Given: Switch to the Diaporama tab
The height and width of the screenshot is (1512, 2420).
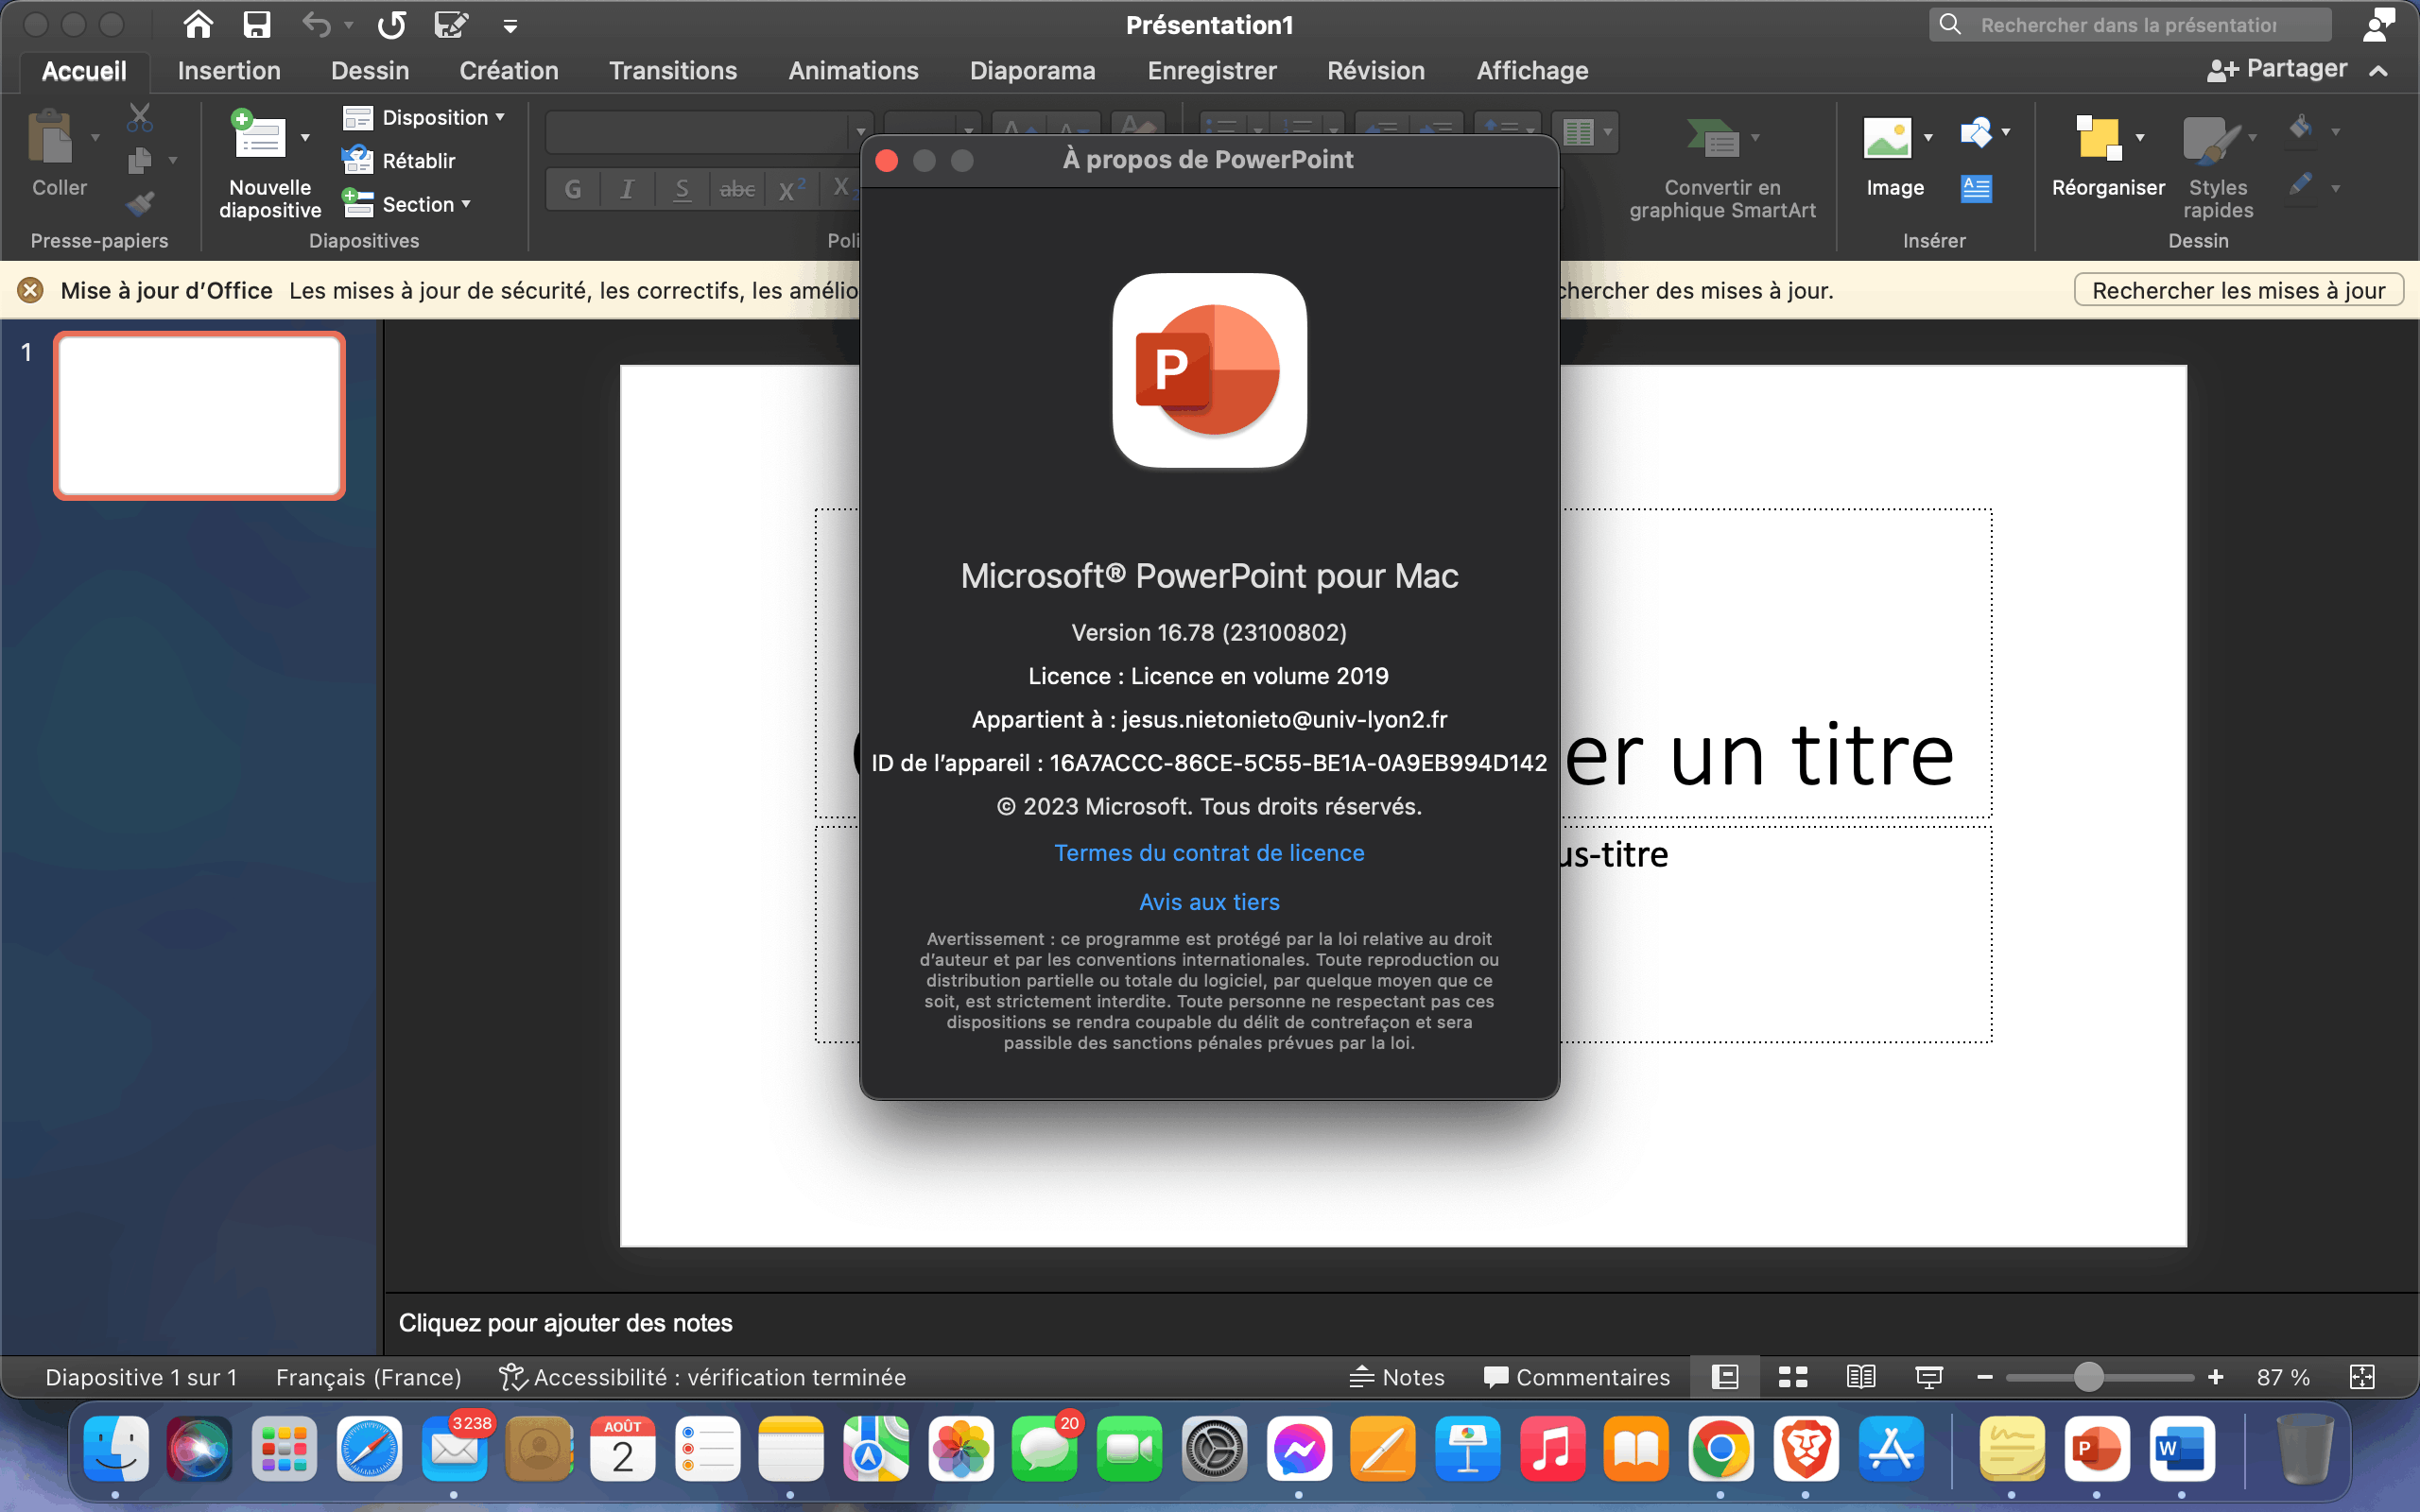Looking at the screenshot, I should (x=1032, y=70).
